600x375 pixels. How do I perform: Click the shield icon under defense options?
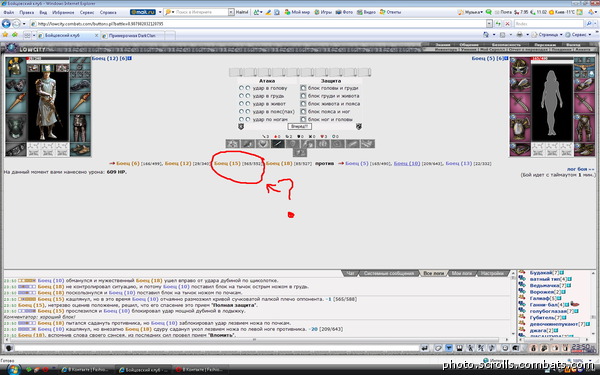(x=359, y=126)
